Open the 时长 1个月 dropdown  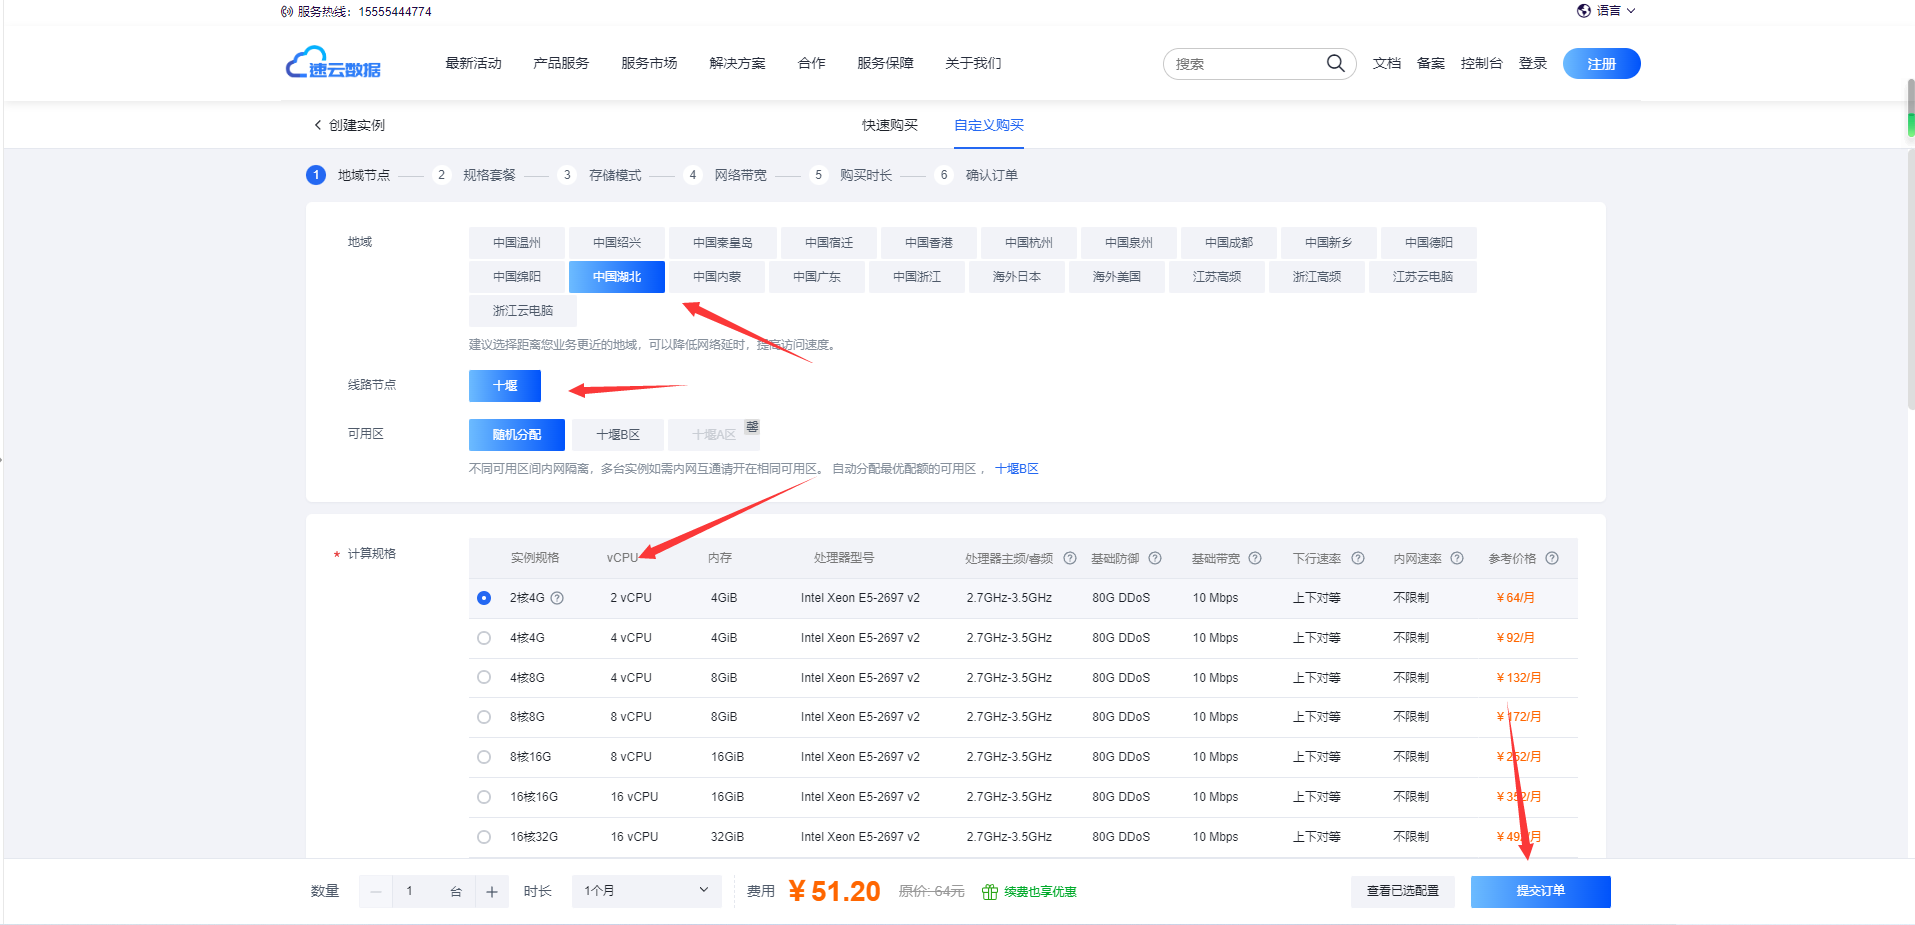647,891
